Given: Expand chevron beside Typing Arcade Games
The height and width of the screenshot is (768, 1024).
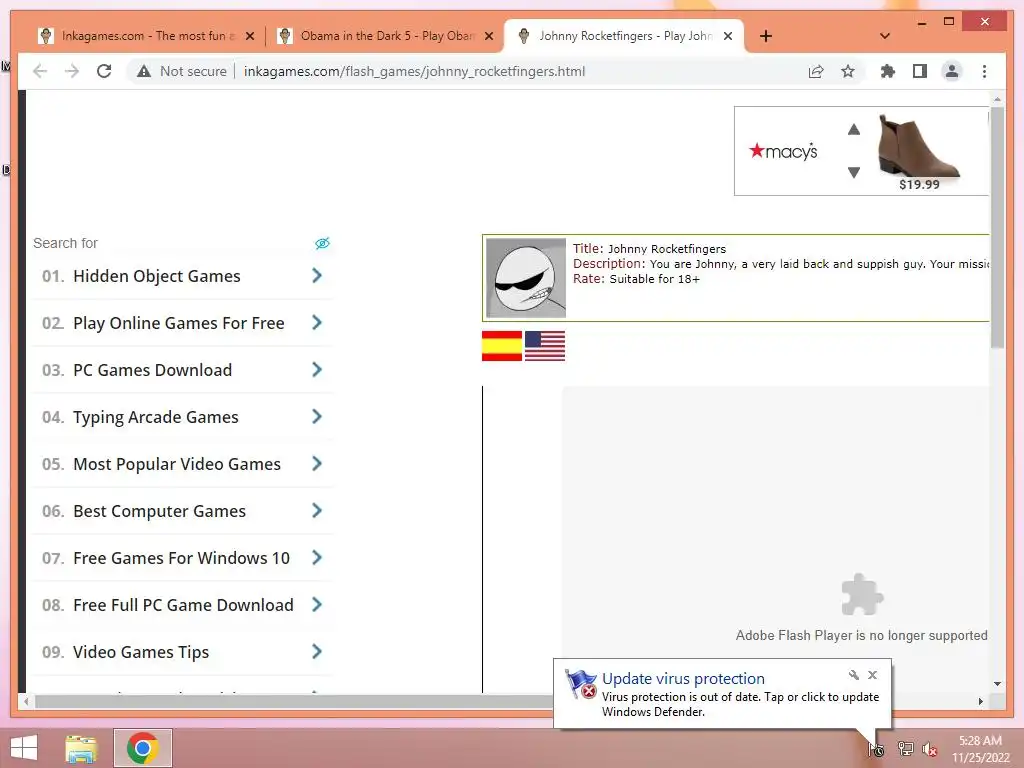Looking at the screenshot, I should 317,417.
